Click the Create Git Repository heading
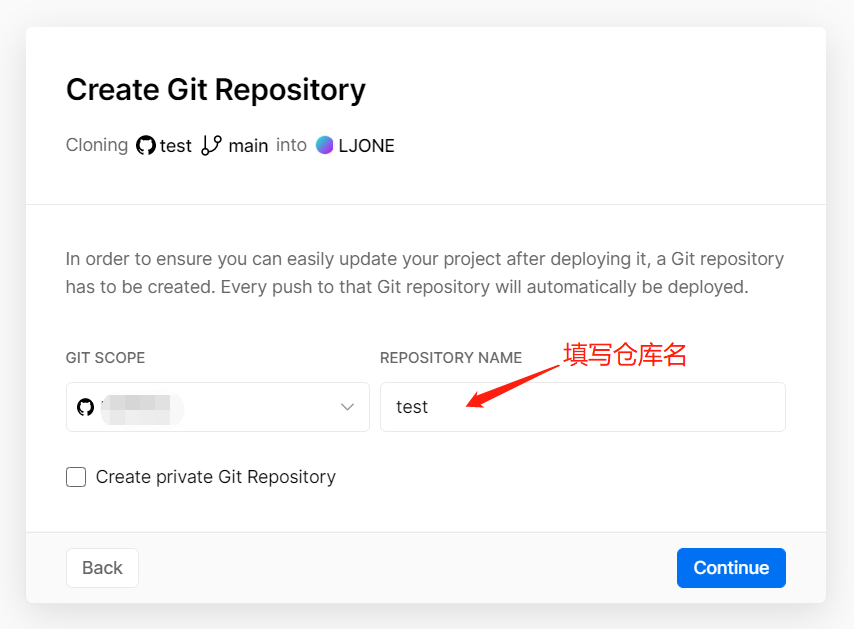This screenshot has width=854, height=629. [x=216, y=90]
